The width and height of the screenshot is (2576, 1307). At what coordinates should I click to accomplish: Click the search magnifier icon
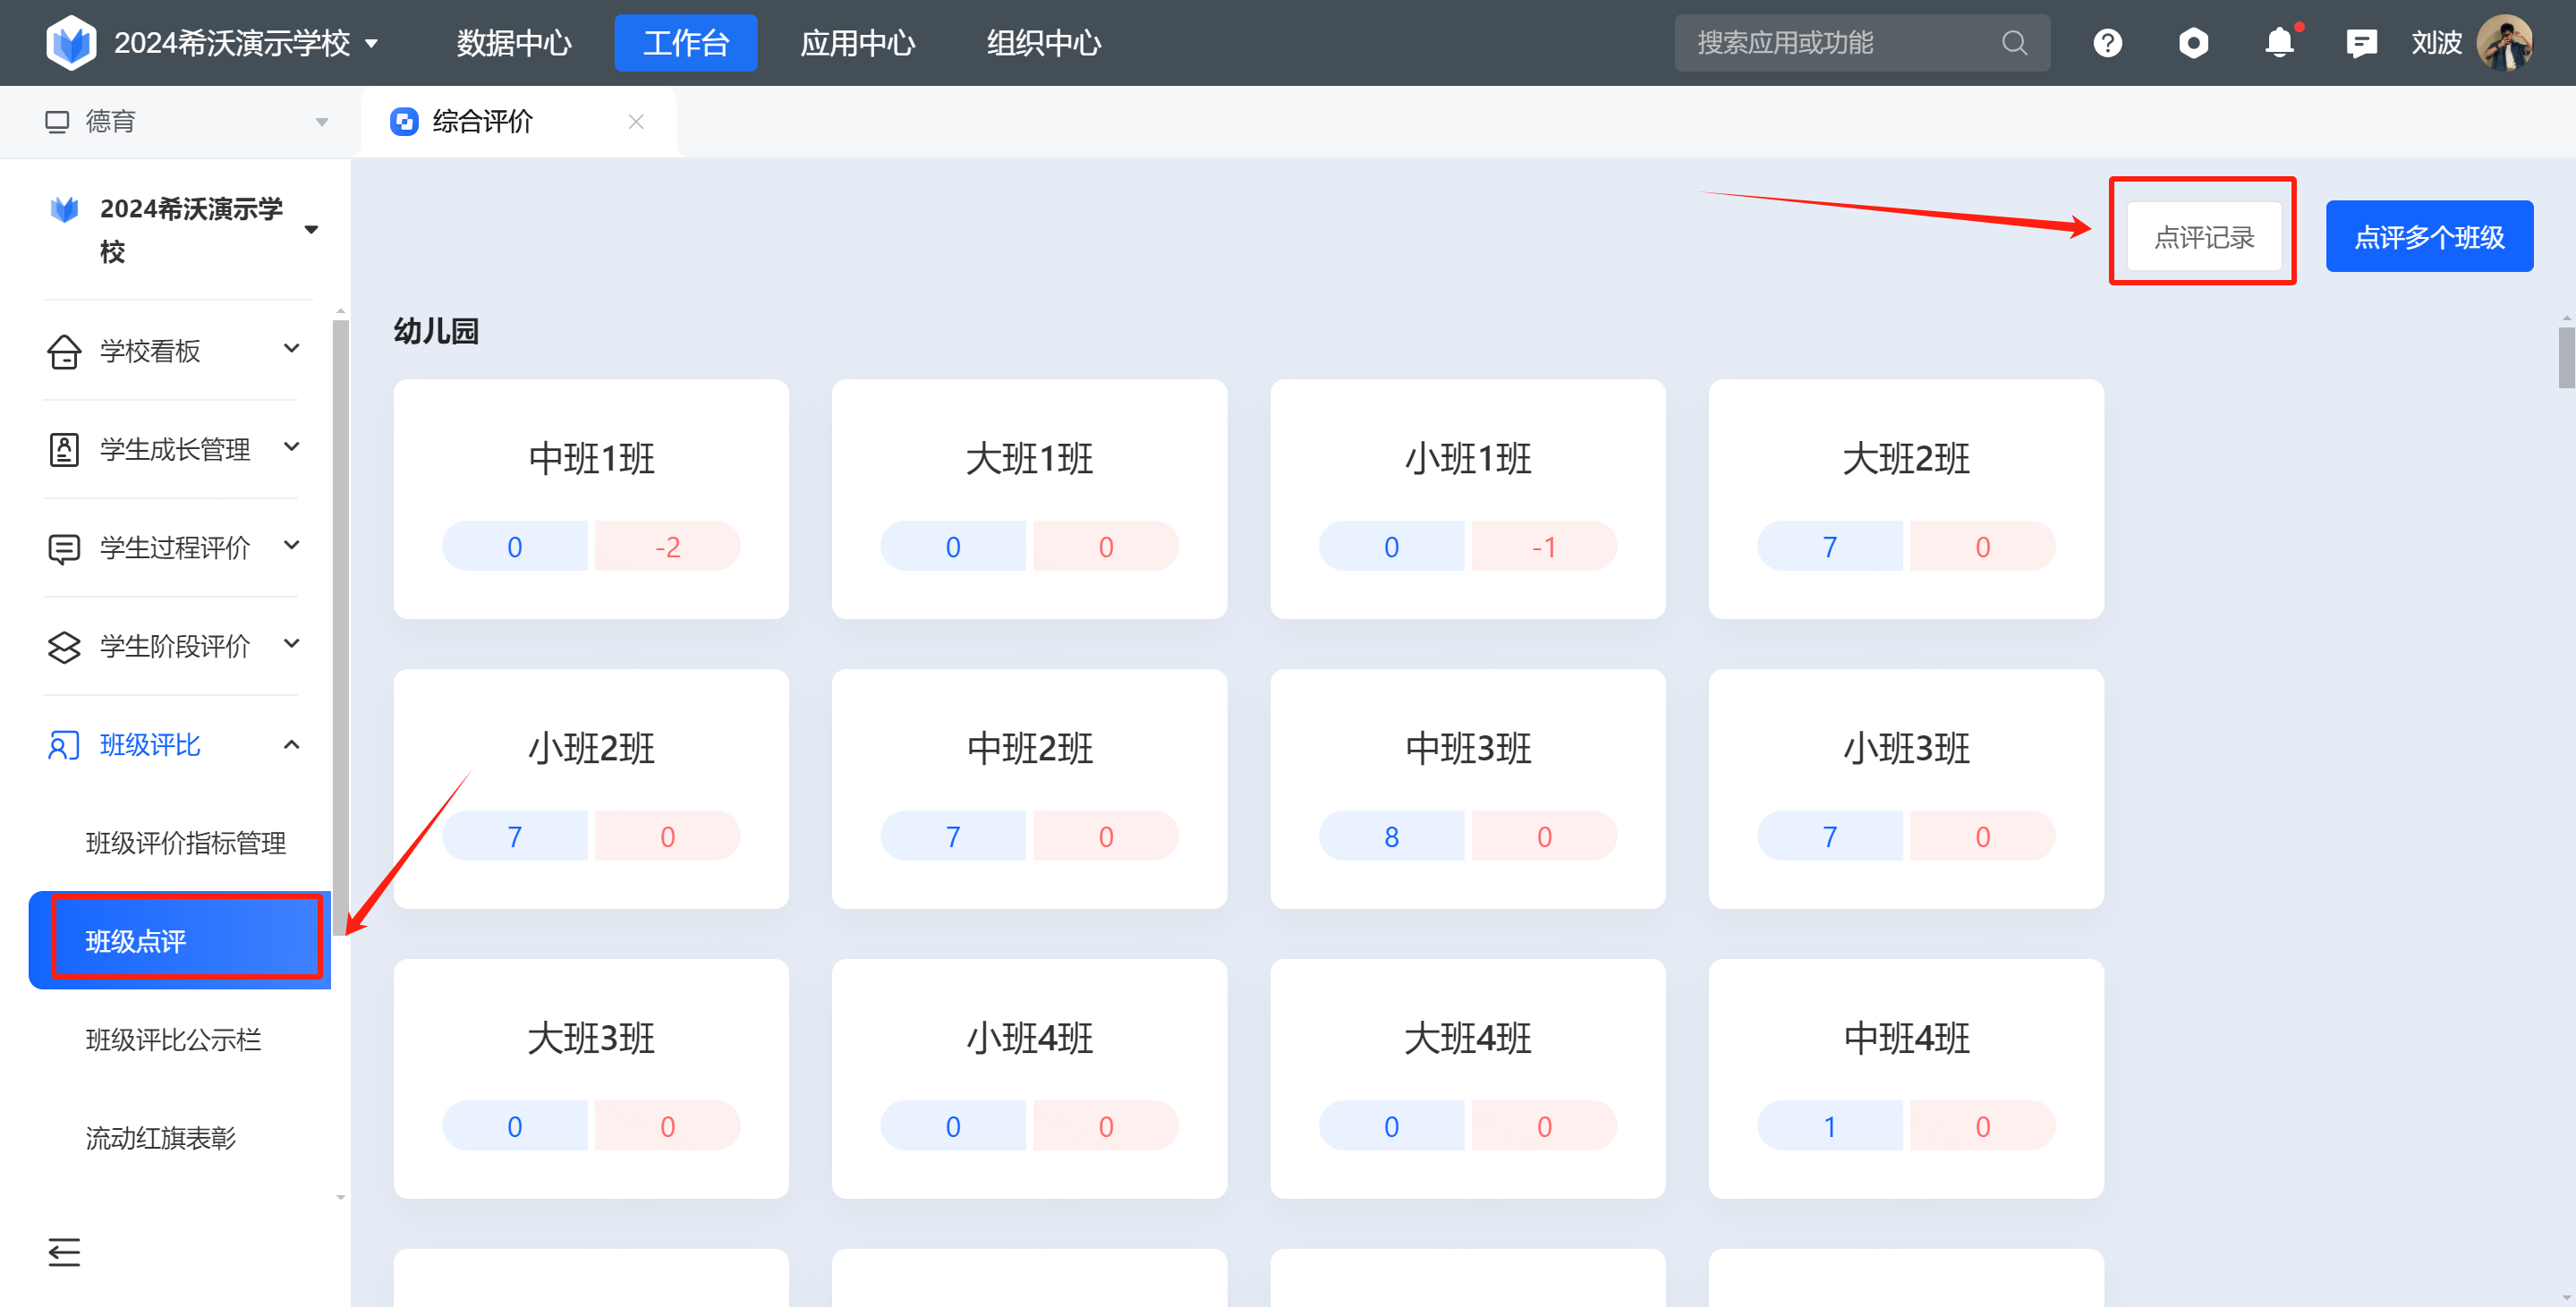tap(2014, 43)
